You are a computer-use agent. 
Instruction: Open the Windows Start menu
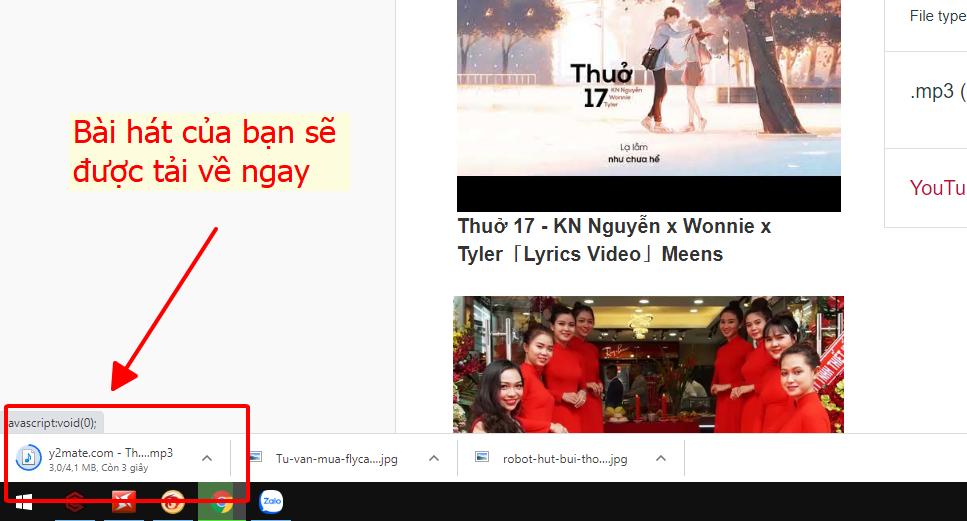coord(22,502)
